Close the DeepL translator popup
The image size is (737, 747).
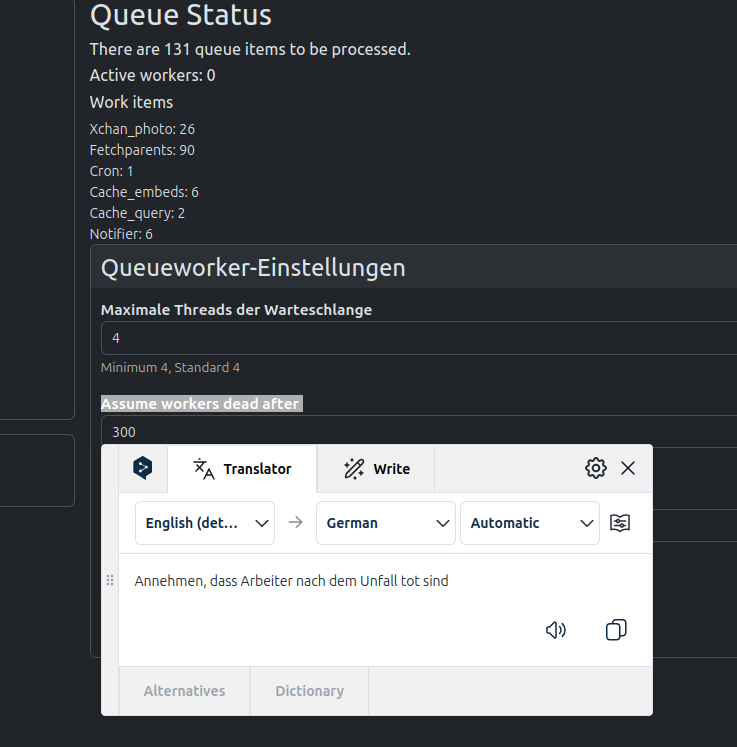(x=628, y=468)
